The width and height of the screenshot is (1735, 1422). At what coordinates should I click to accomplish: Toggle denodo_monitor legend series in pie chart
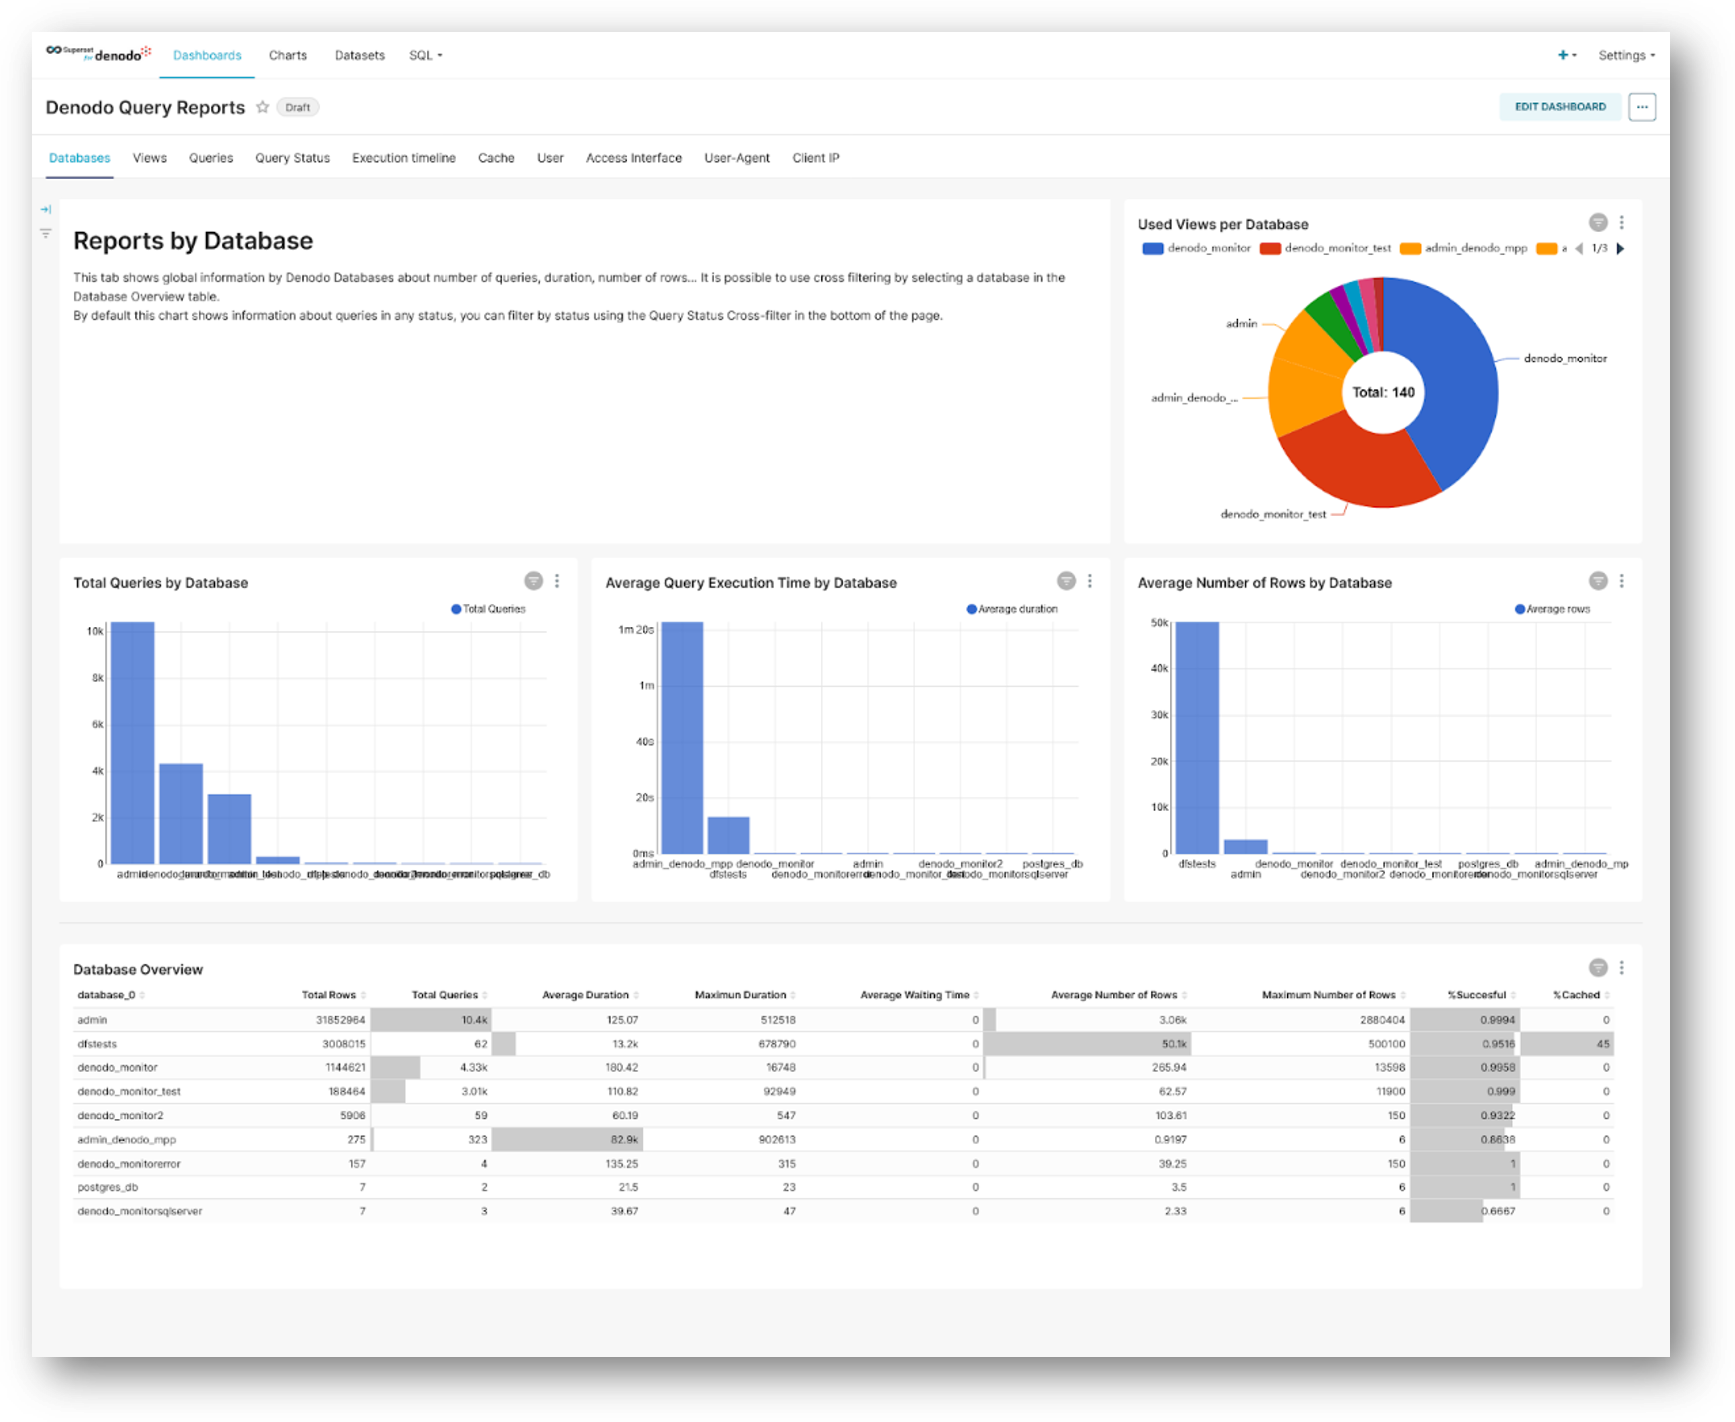click(1196, 248)
